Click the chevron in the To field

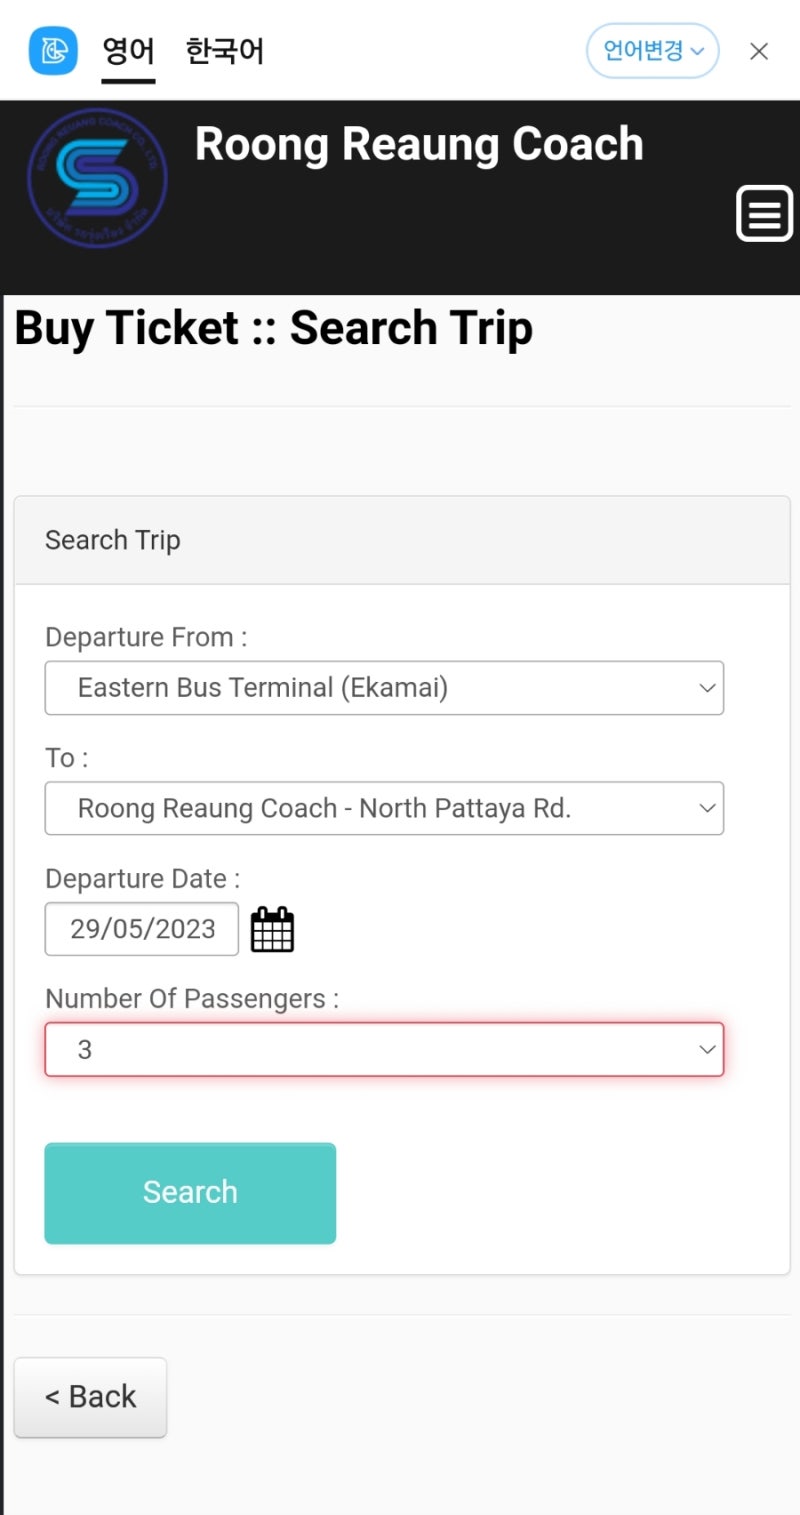click(x=707, y=808)
